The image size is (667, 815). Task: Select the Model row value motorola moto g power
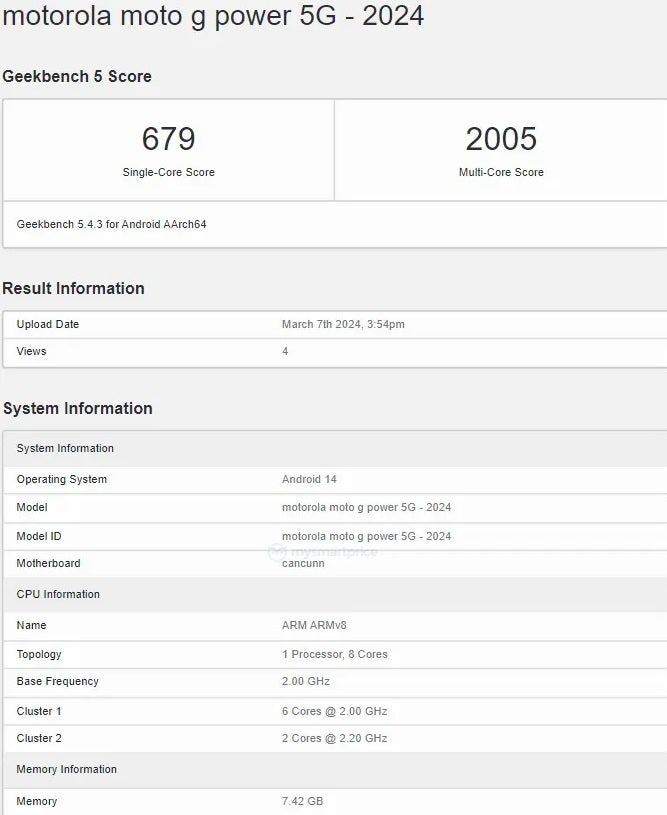(x=367, y=507)
